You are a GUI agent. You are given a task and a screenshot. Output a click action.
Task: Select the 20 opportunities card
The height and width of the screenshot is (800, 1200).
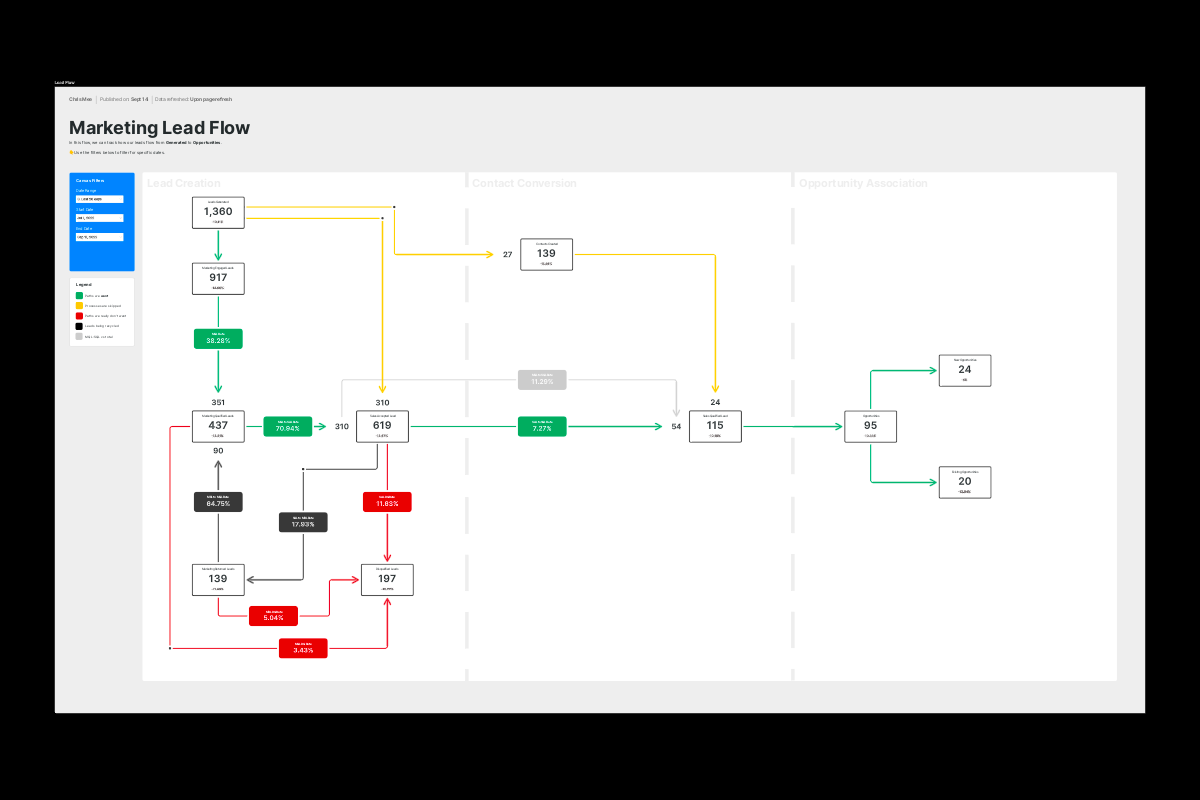click(964, 482)
